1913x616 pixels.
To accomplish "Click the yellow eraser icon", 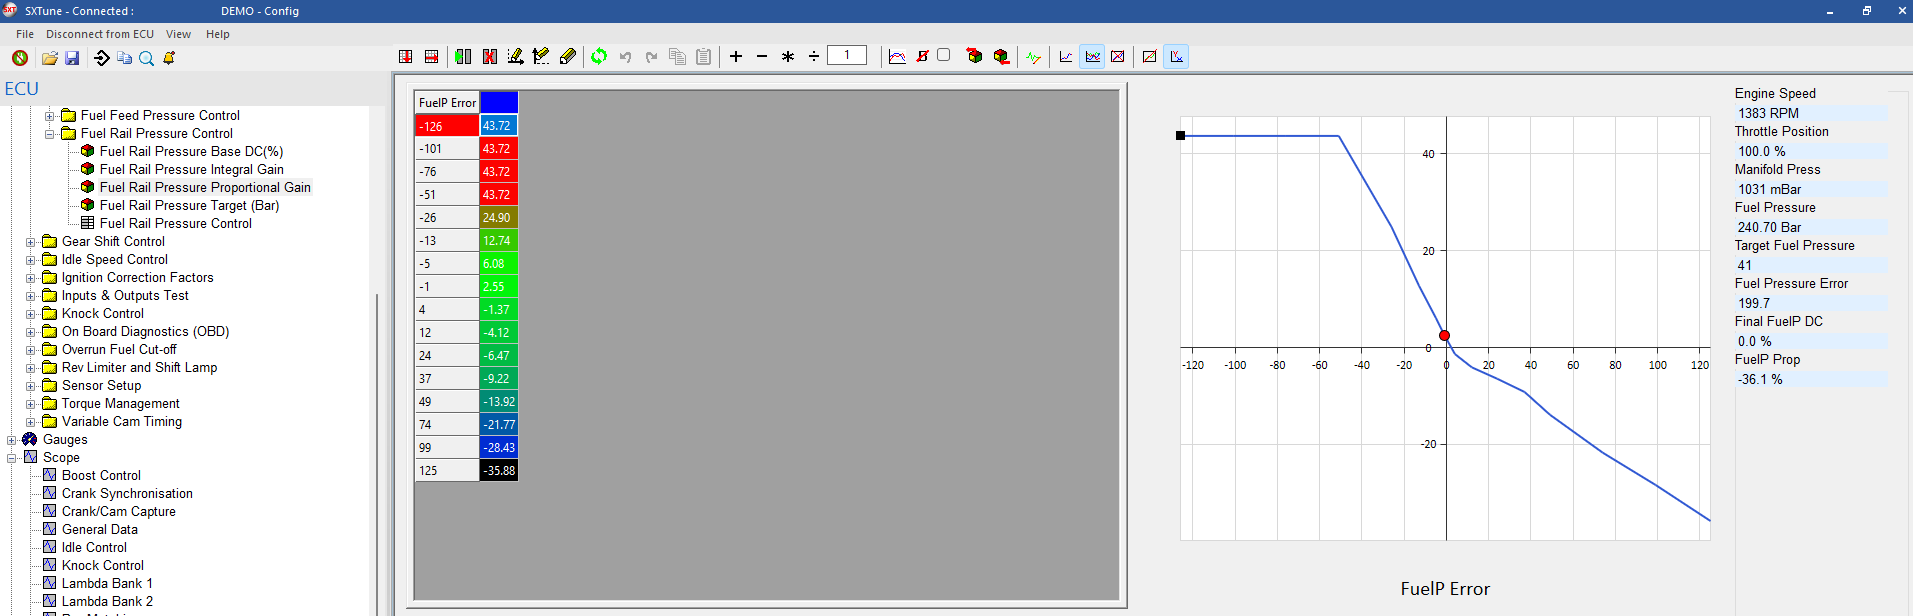I will pyautogui.click(x=567, y=57).
